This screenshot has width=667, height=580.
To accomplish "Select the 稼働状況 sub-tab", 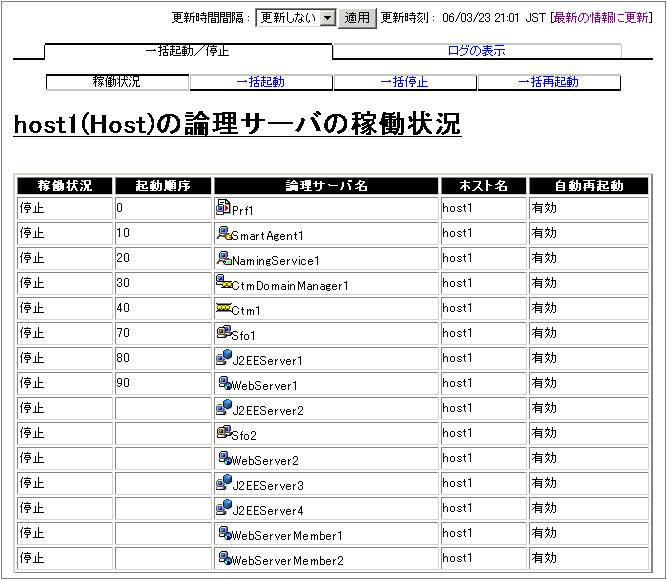I will click(x=117, y=82).
